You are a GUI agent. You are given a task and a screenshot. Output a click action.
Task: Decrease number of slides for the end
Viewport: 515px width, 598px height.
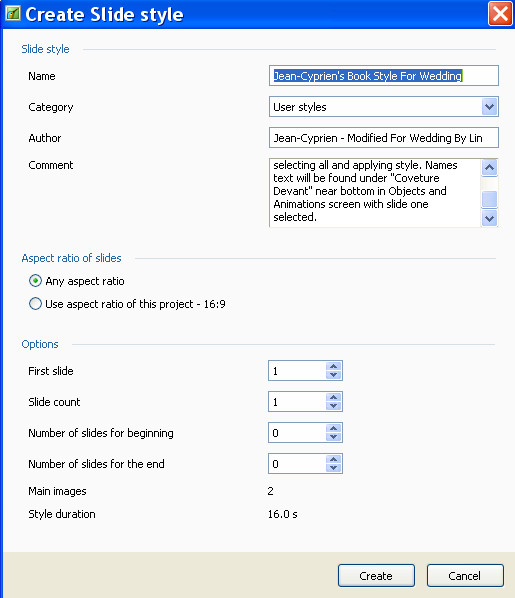click(x=333, y=468)
